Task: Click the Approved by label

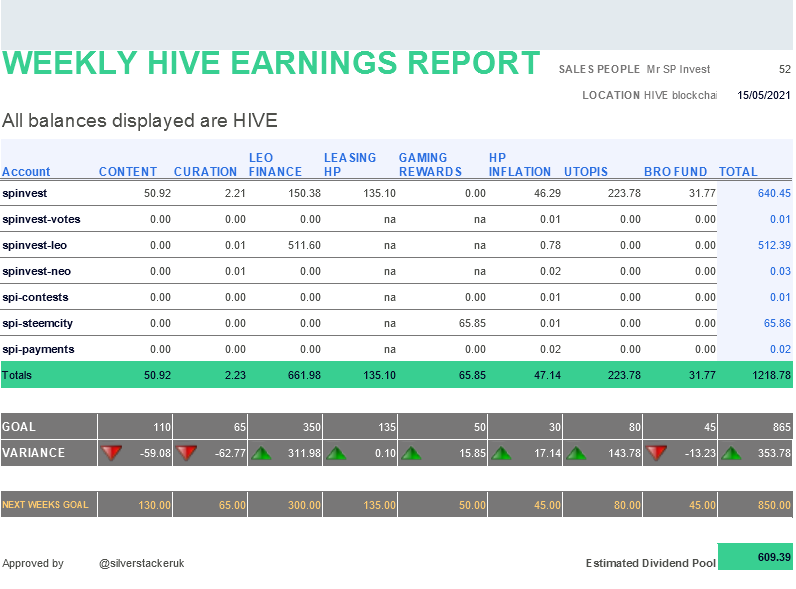Action: 33,563
